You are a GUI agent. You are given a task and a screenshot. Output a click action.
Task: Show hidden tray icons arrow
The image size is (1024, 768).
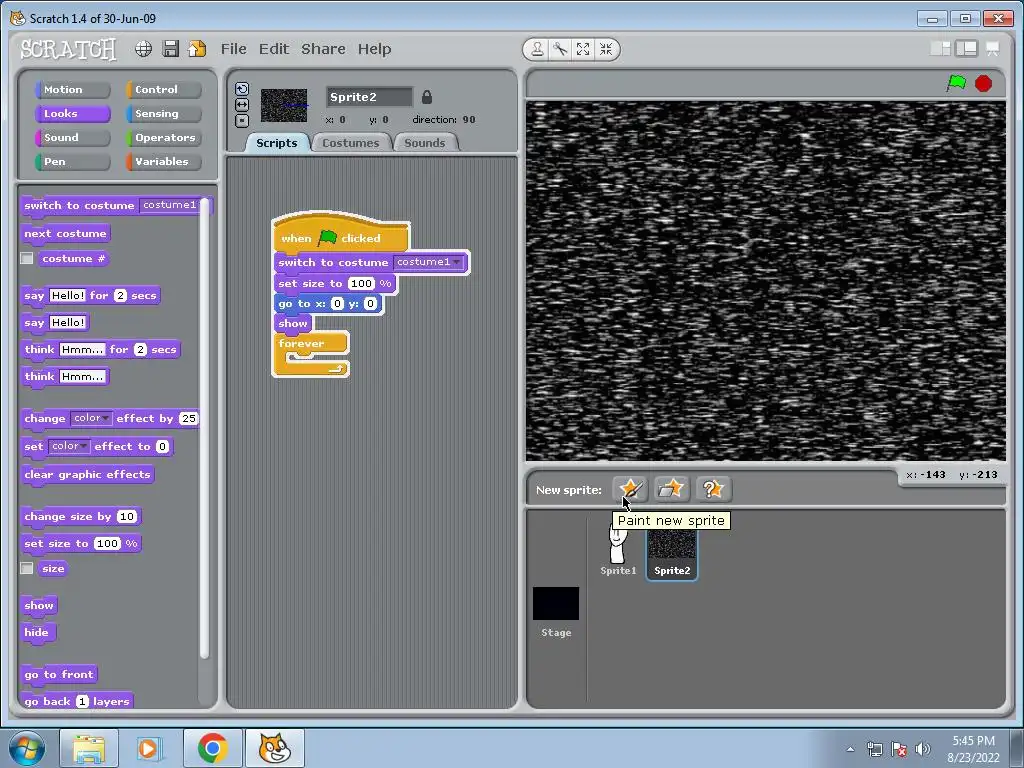pos(850,749)
